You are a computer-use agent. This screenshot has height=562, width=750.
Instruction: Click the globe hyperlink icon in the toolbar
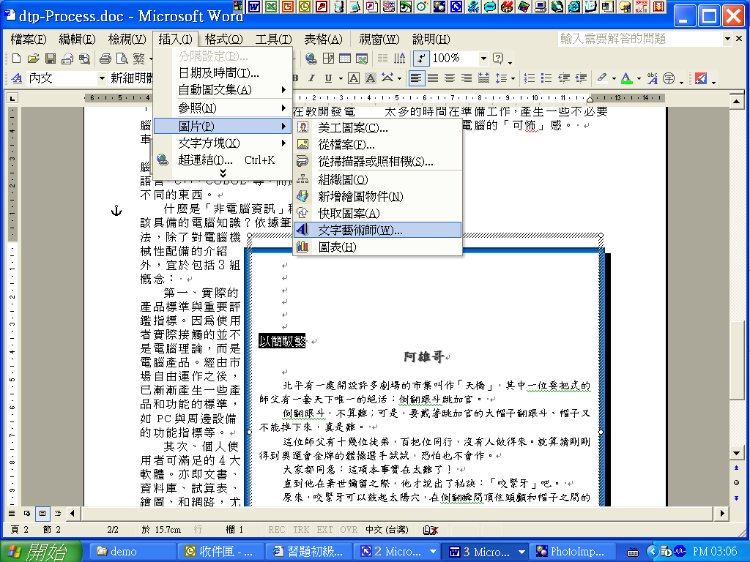(311, 58)
